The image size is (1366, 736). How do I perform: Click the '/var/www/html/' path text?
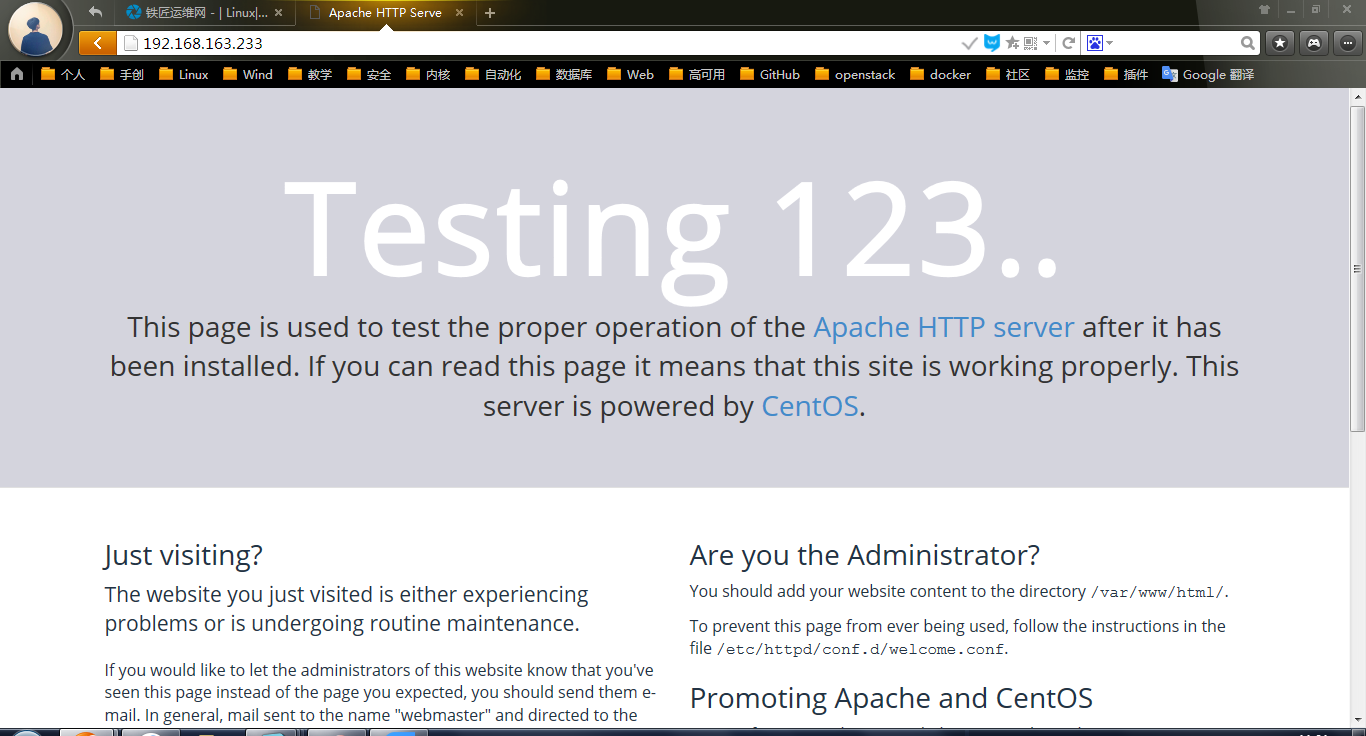(x=1158, y=592)
